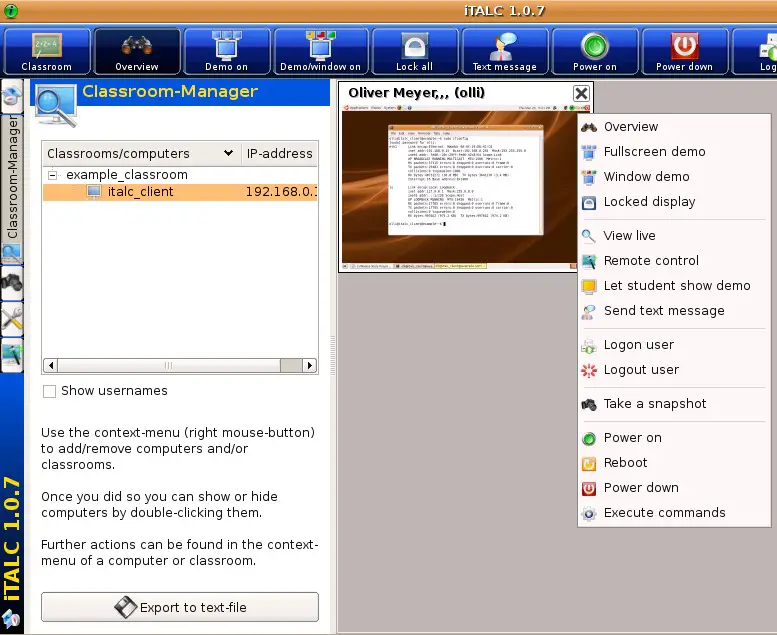Choose Locked display in context menu
Viewport: 777px width, 635px height.
point(674,202)
